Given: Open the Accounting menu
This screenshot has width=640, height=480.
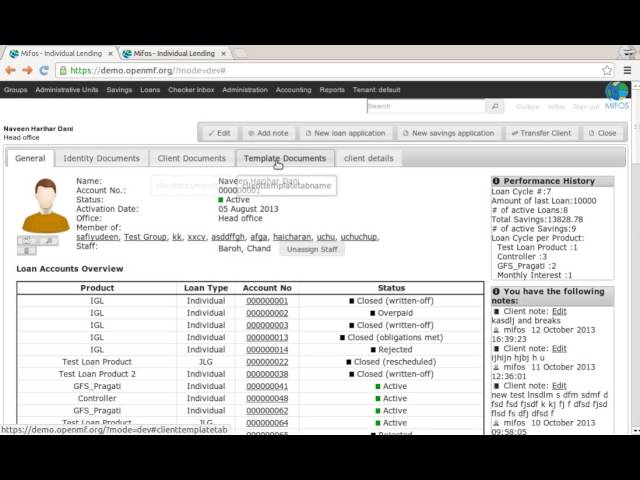Looking at the screenshot, I should [293, 90].
